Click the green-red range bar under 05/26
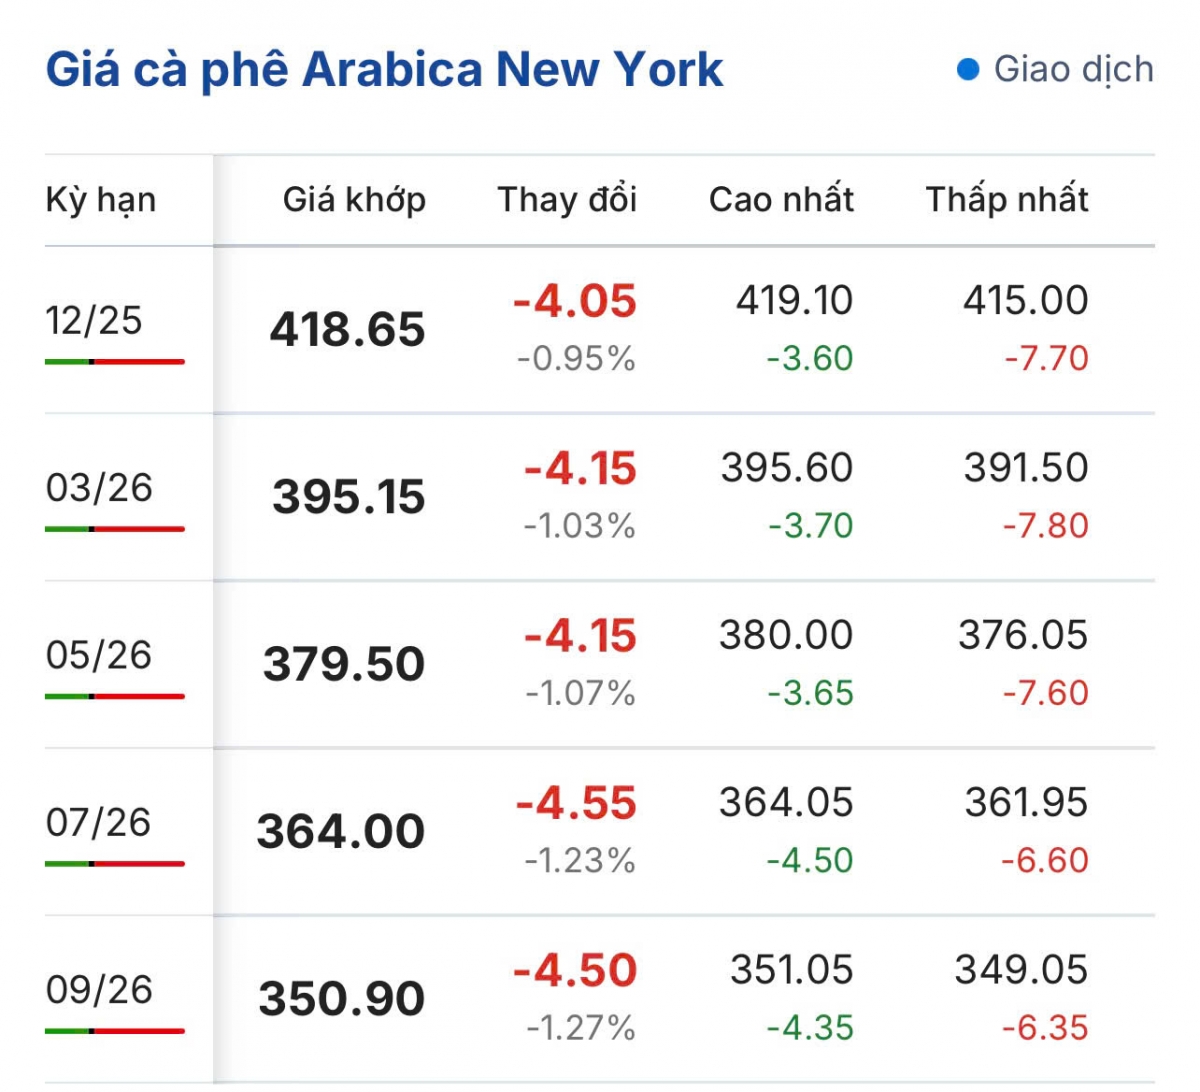The image size is (1200, 1092). click(114, 696)
